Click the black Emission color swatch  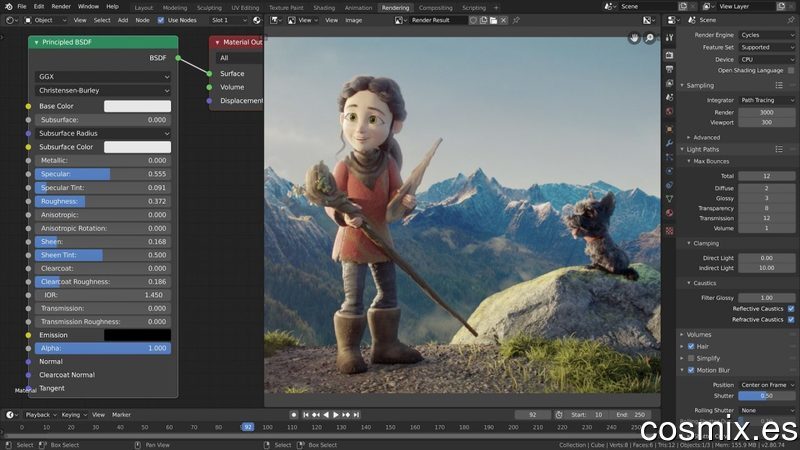tap(137, 335)
